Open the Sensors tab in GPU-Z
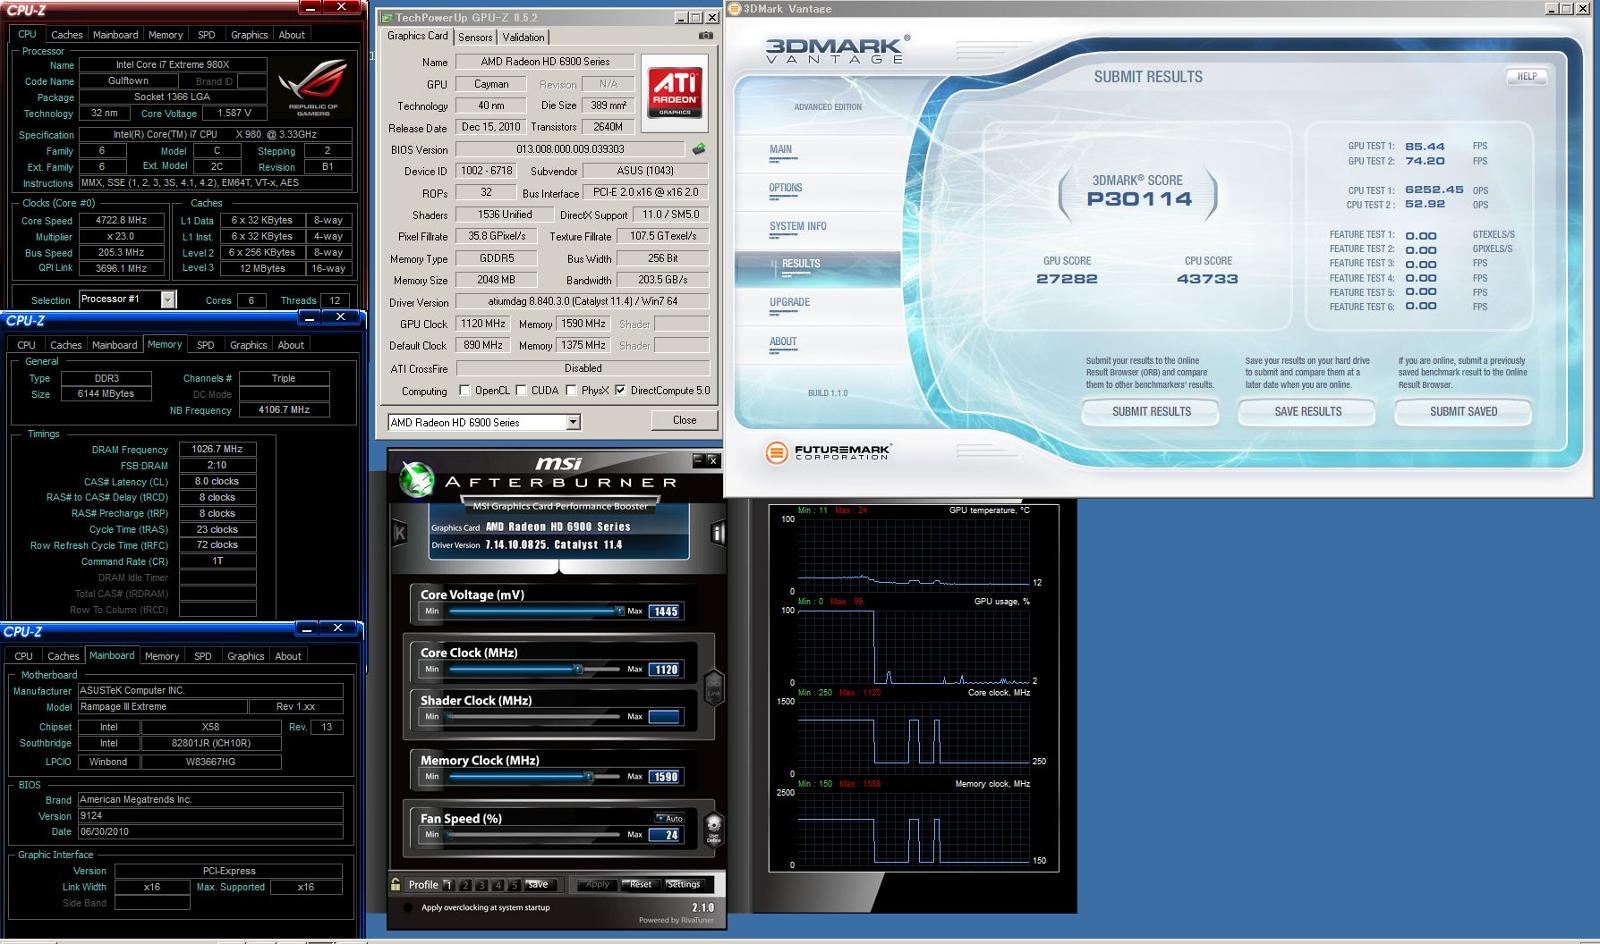1600x944 pixels. pyautogui.click(x=476, y=37)
